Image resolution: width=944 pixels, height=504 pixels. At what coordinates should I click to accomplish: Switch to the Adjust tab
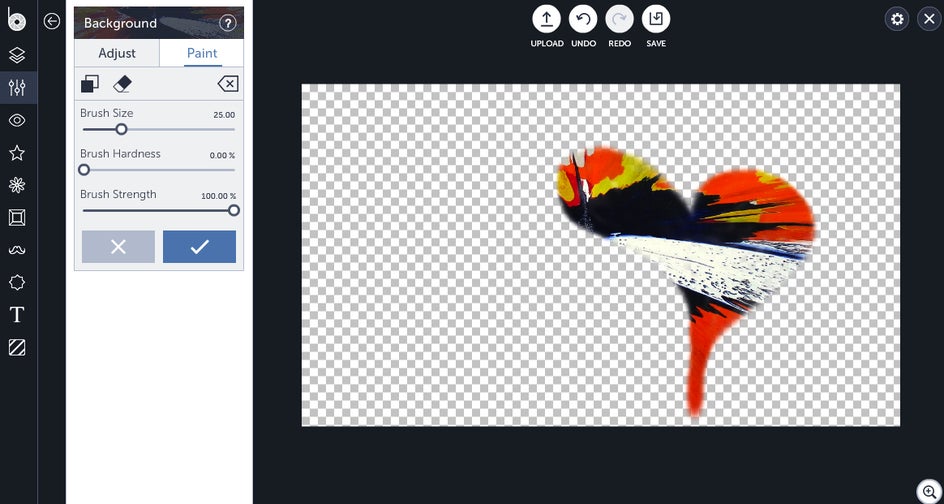117,53
